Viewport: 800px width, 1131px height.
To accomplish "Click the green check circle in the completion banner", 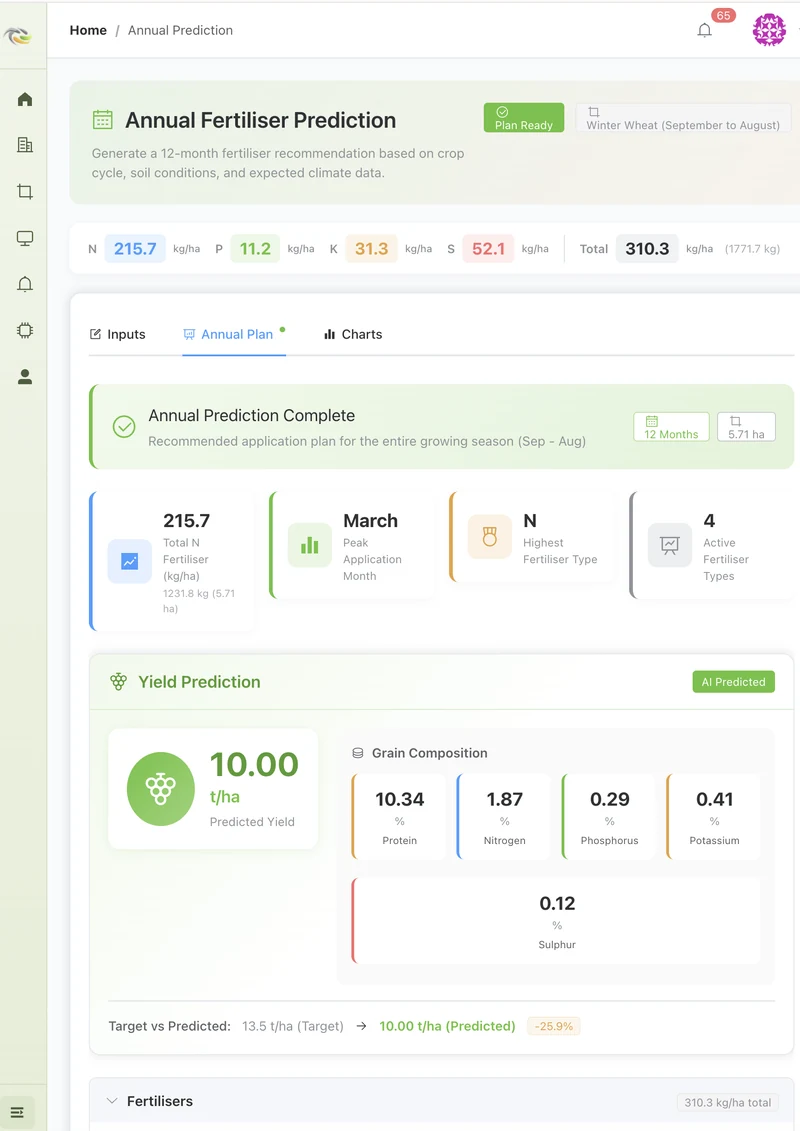I will (124, 426).
